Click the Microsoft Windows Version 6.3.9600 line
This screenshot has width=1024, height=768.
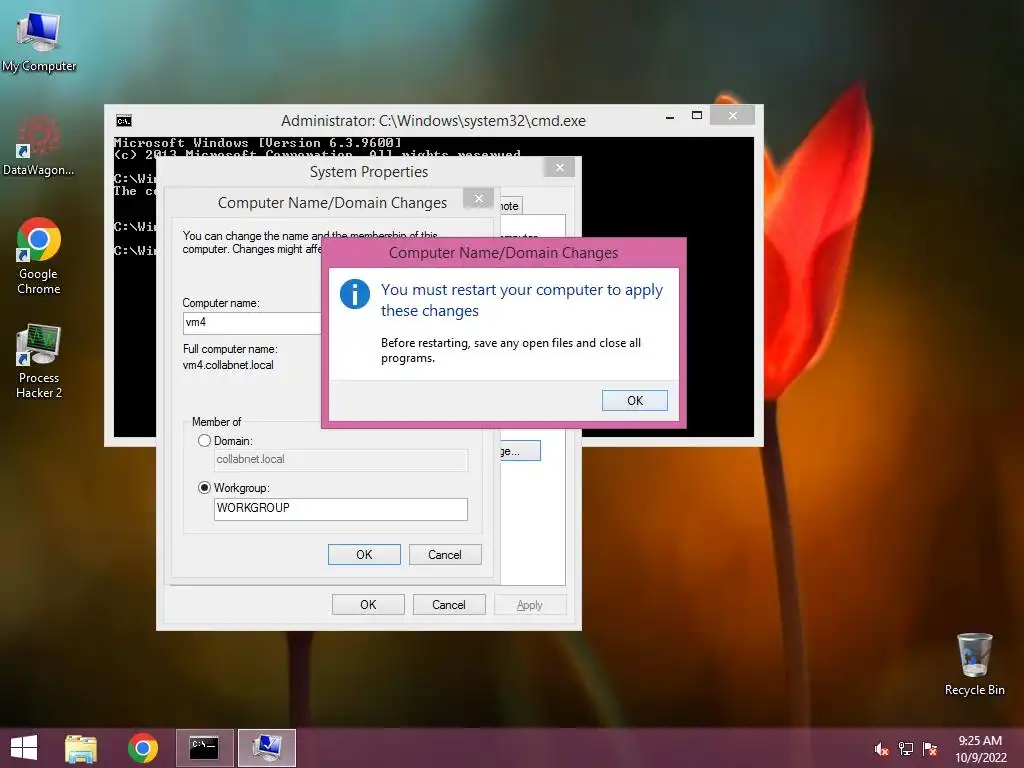click(x=257, y=142)
